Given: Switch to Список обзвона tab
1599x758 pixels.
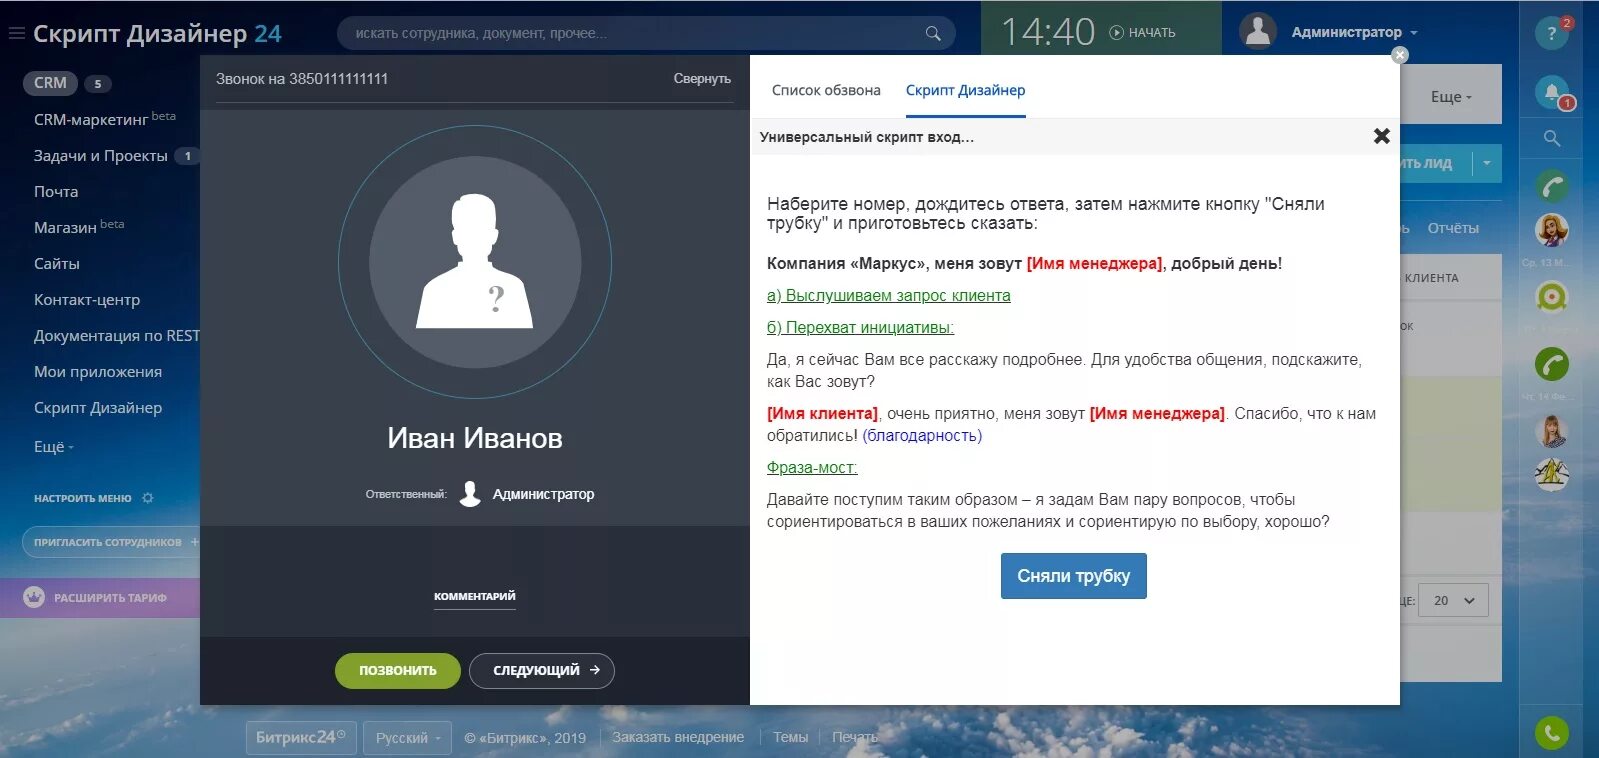Looking at the screenshot, I should pos(826,90).
